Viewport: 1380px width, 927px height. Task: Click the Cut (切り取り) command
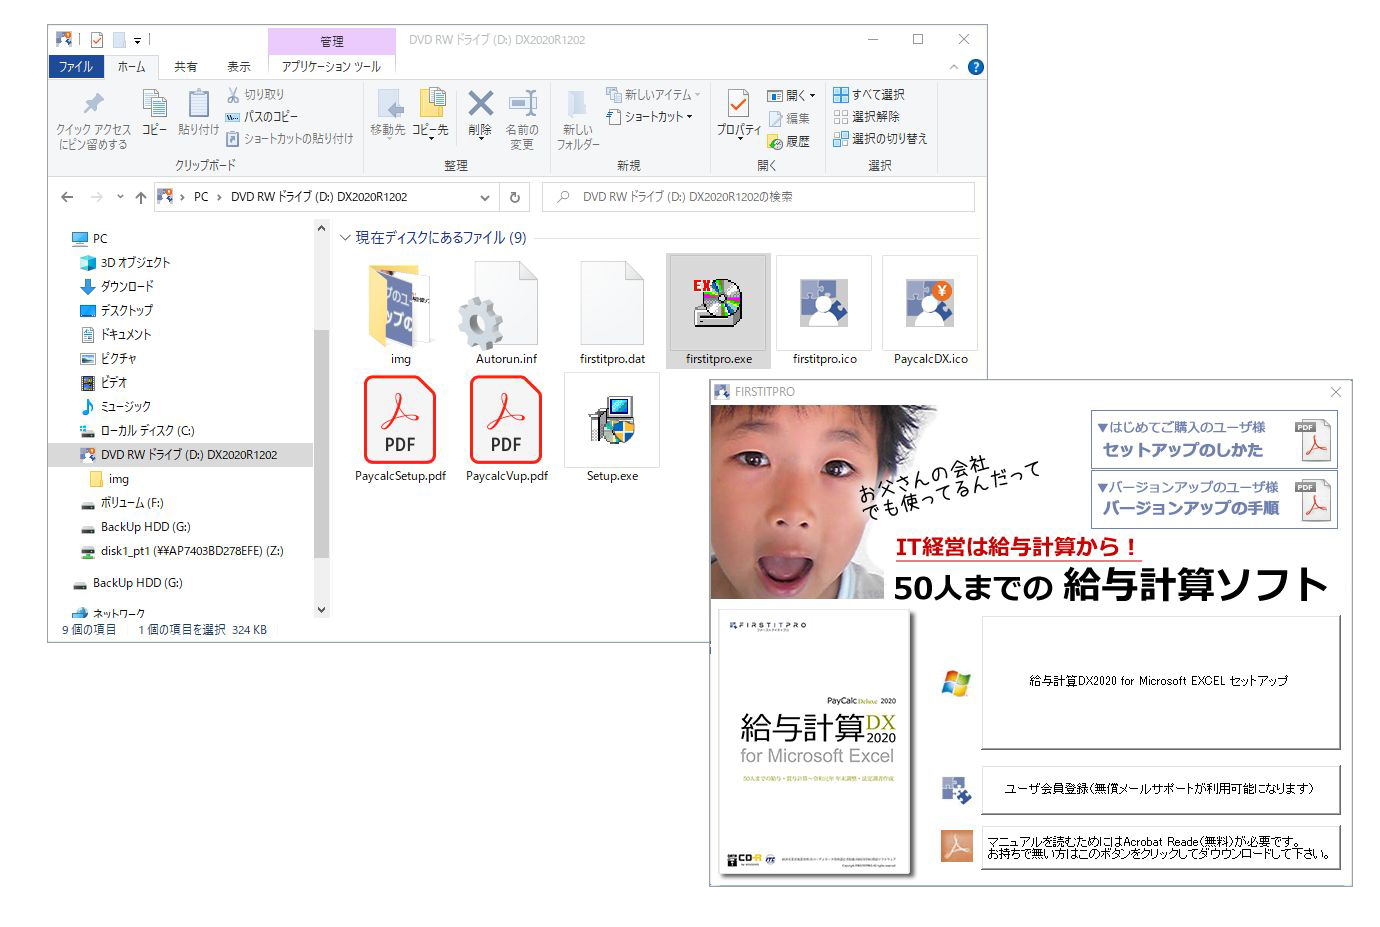(255, 94)
